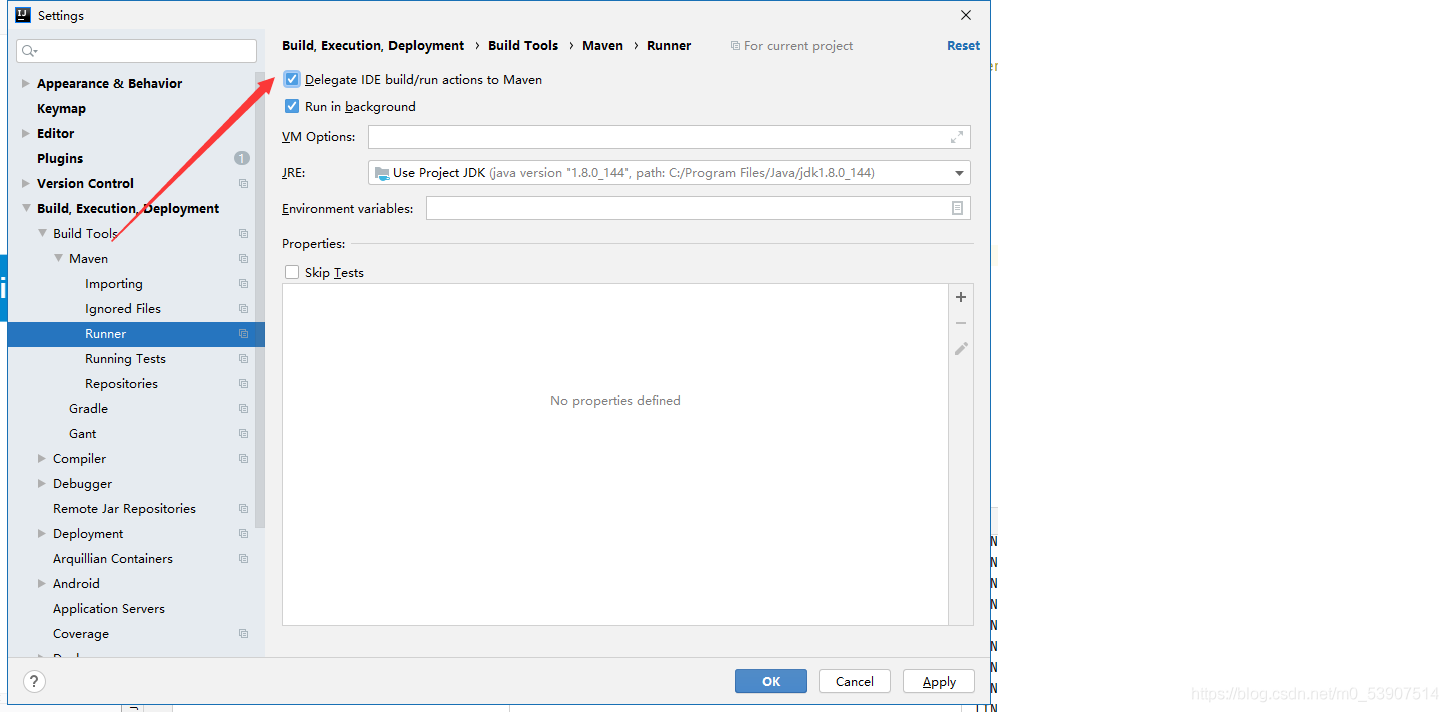
Task: Collapse the Build Tools node
Action: pos(42,234)
